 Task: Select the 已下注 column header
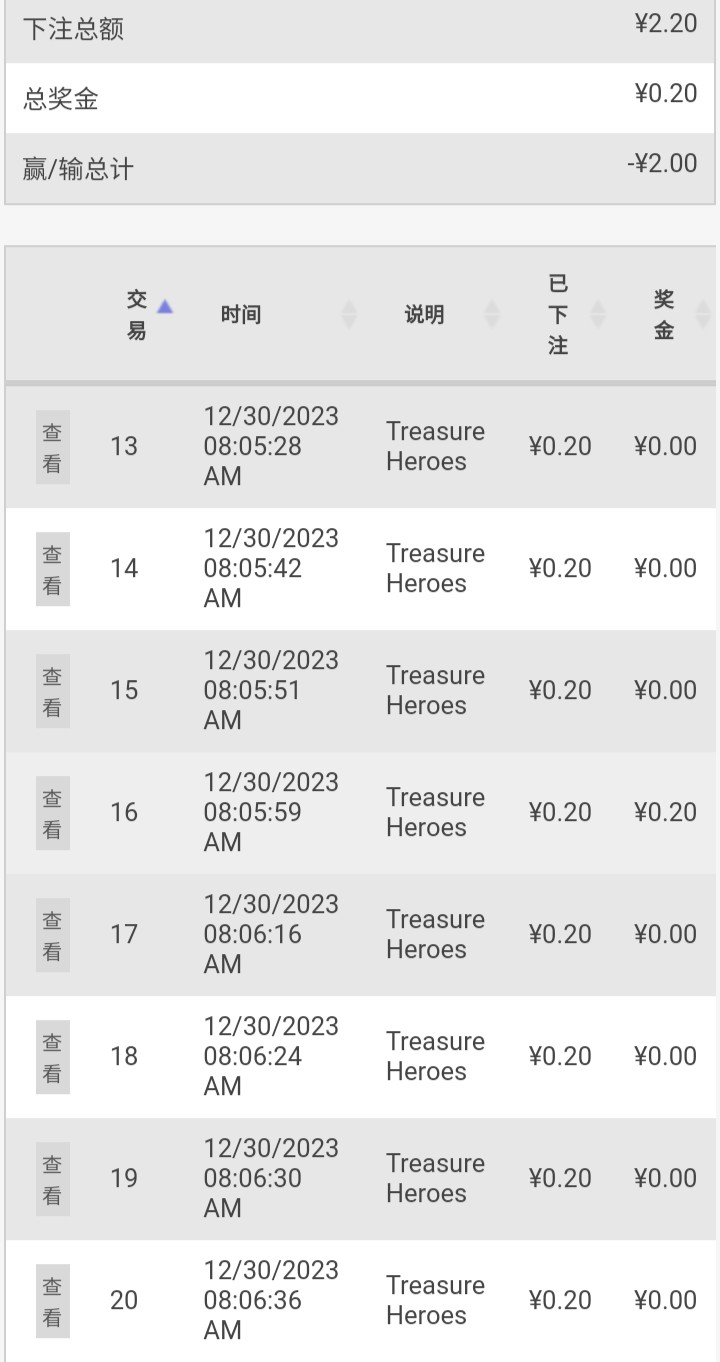(558, 315)
